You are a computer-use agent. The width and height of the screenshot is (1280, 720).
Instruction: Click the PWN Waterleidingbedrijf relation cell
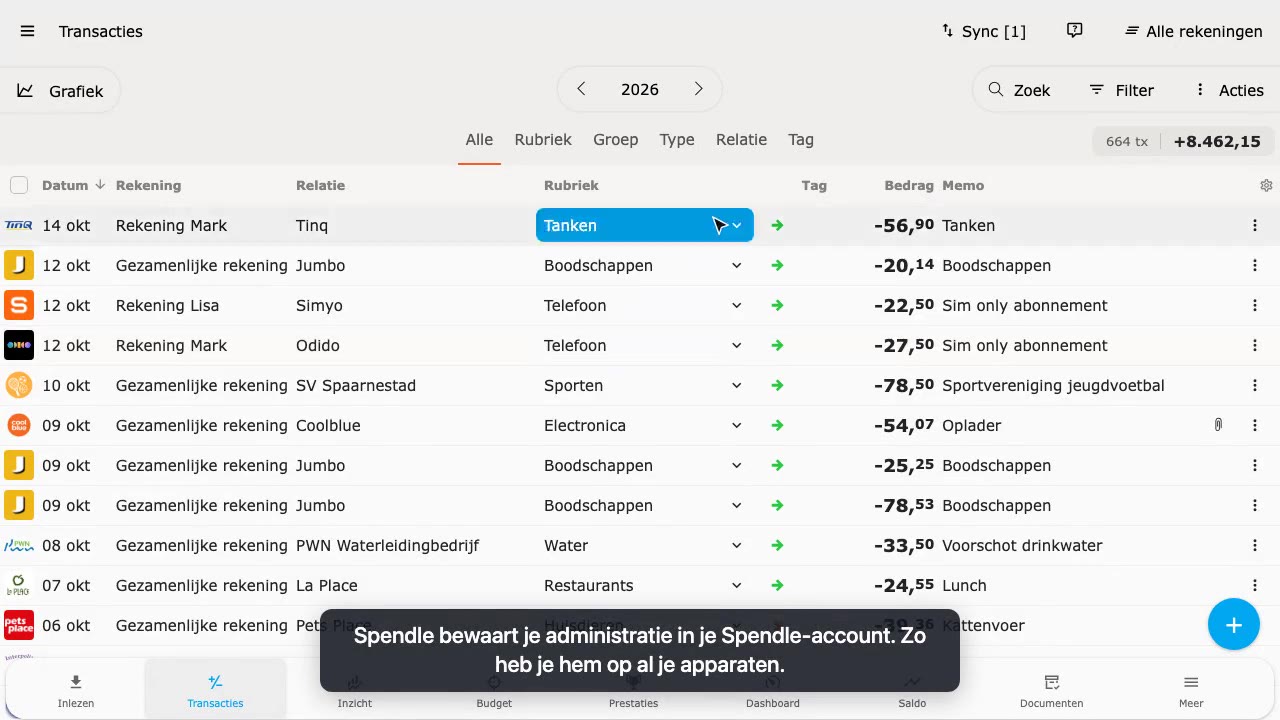click(x=387, y=545)
